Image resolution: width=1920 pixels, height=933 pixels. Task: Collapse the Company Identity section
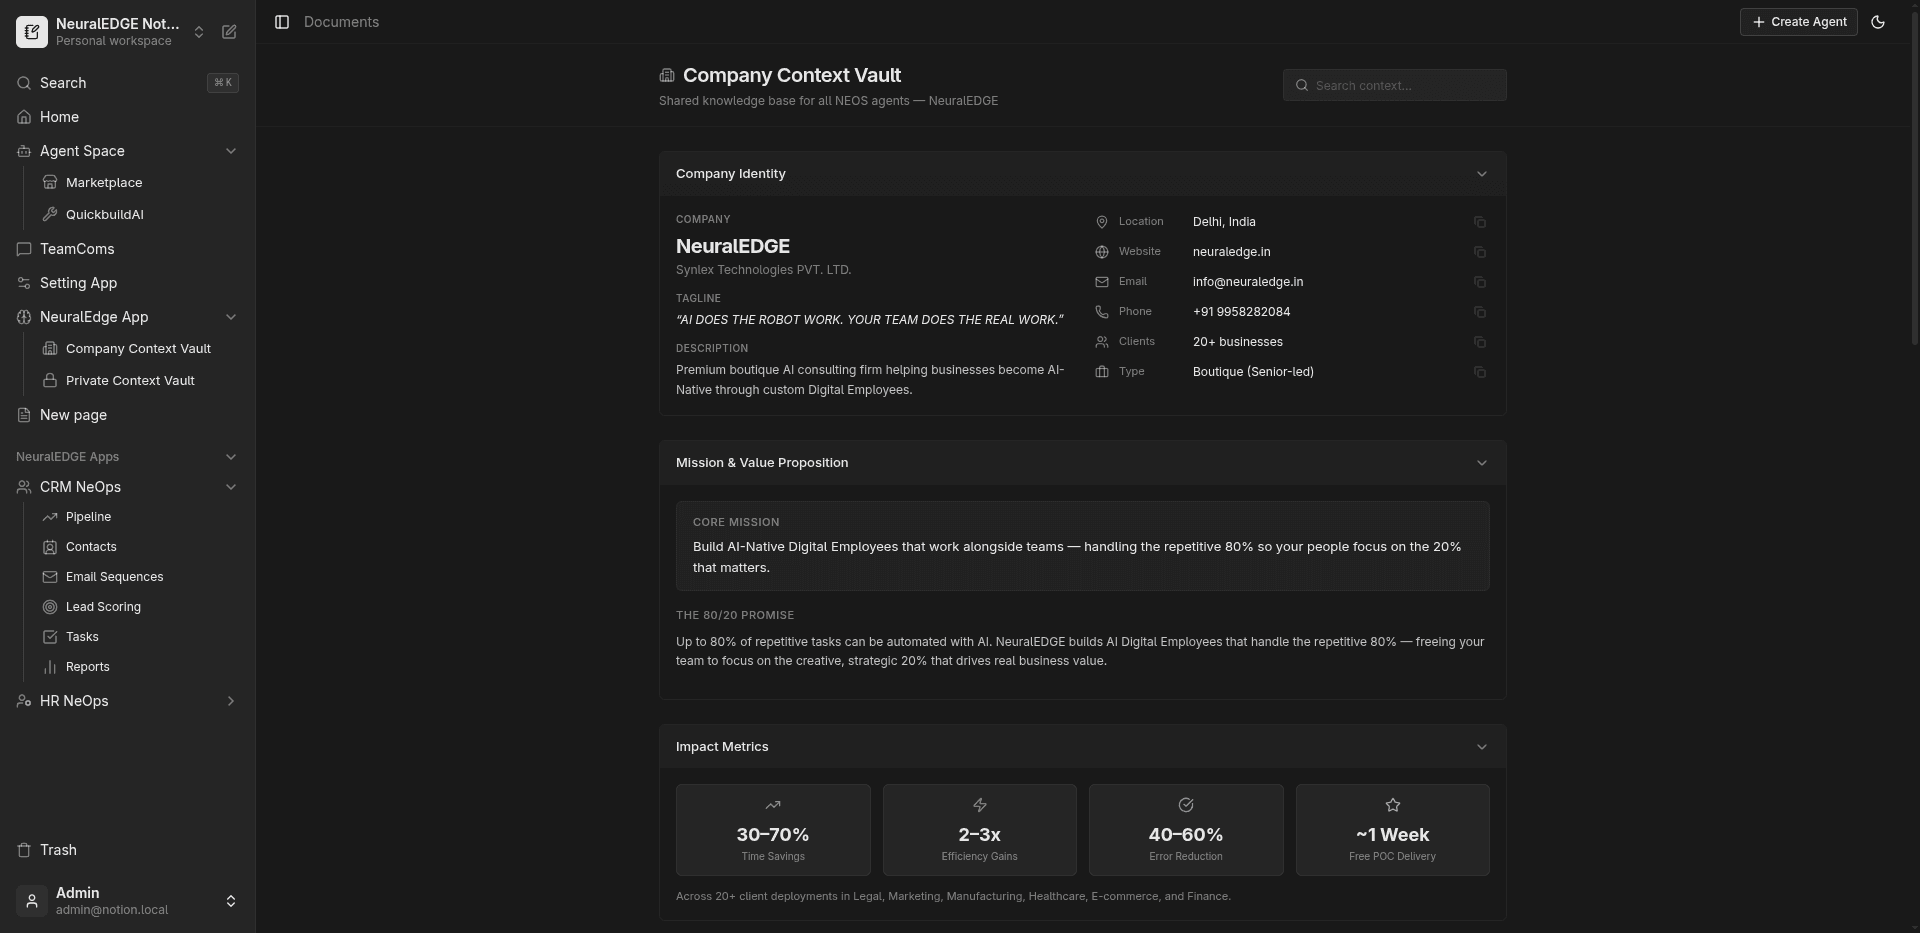click(1481, 173)
